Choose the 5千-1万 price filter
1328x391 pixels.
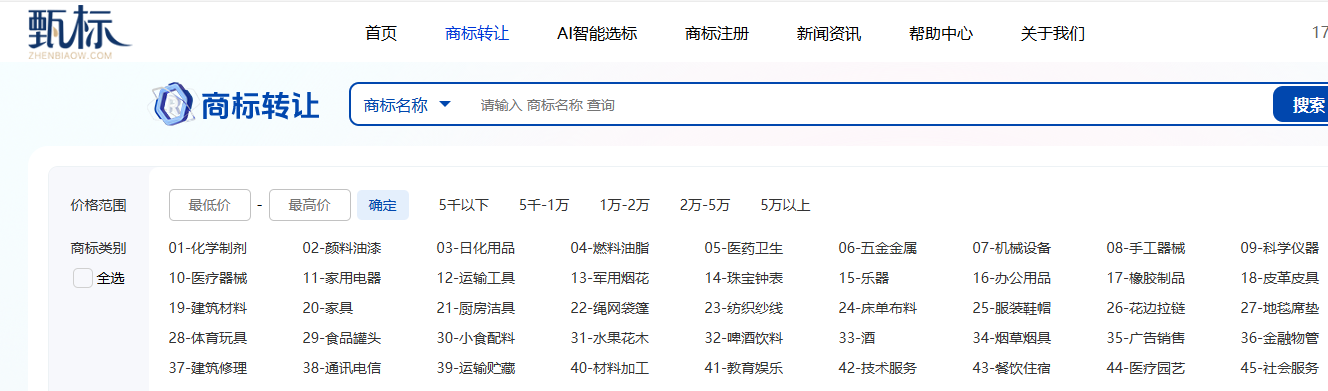point(544,205)
